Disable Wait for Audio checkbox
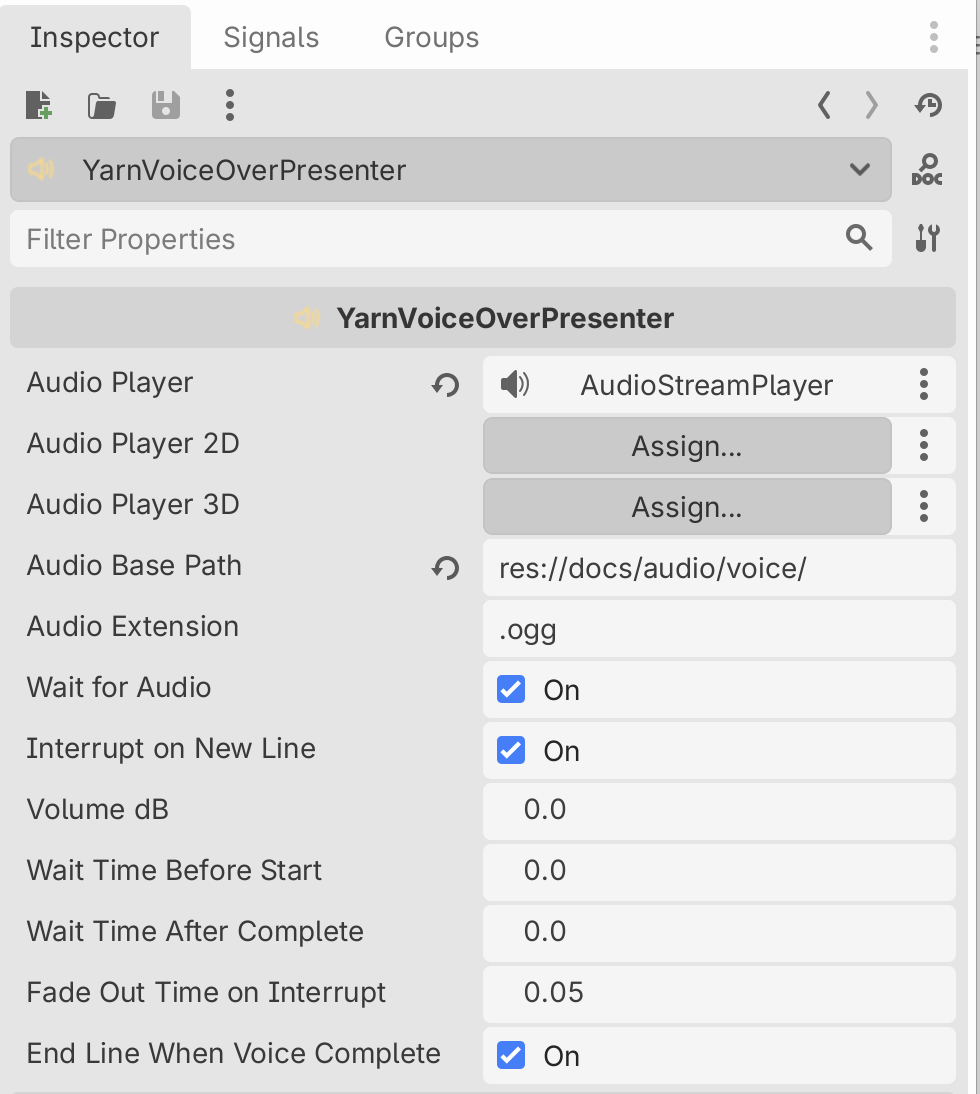The width and height of the screenshot is (980, 1094). [x=511, y=689]
